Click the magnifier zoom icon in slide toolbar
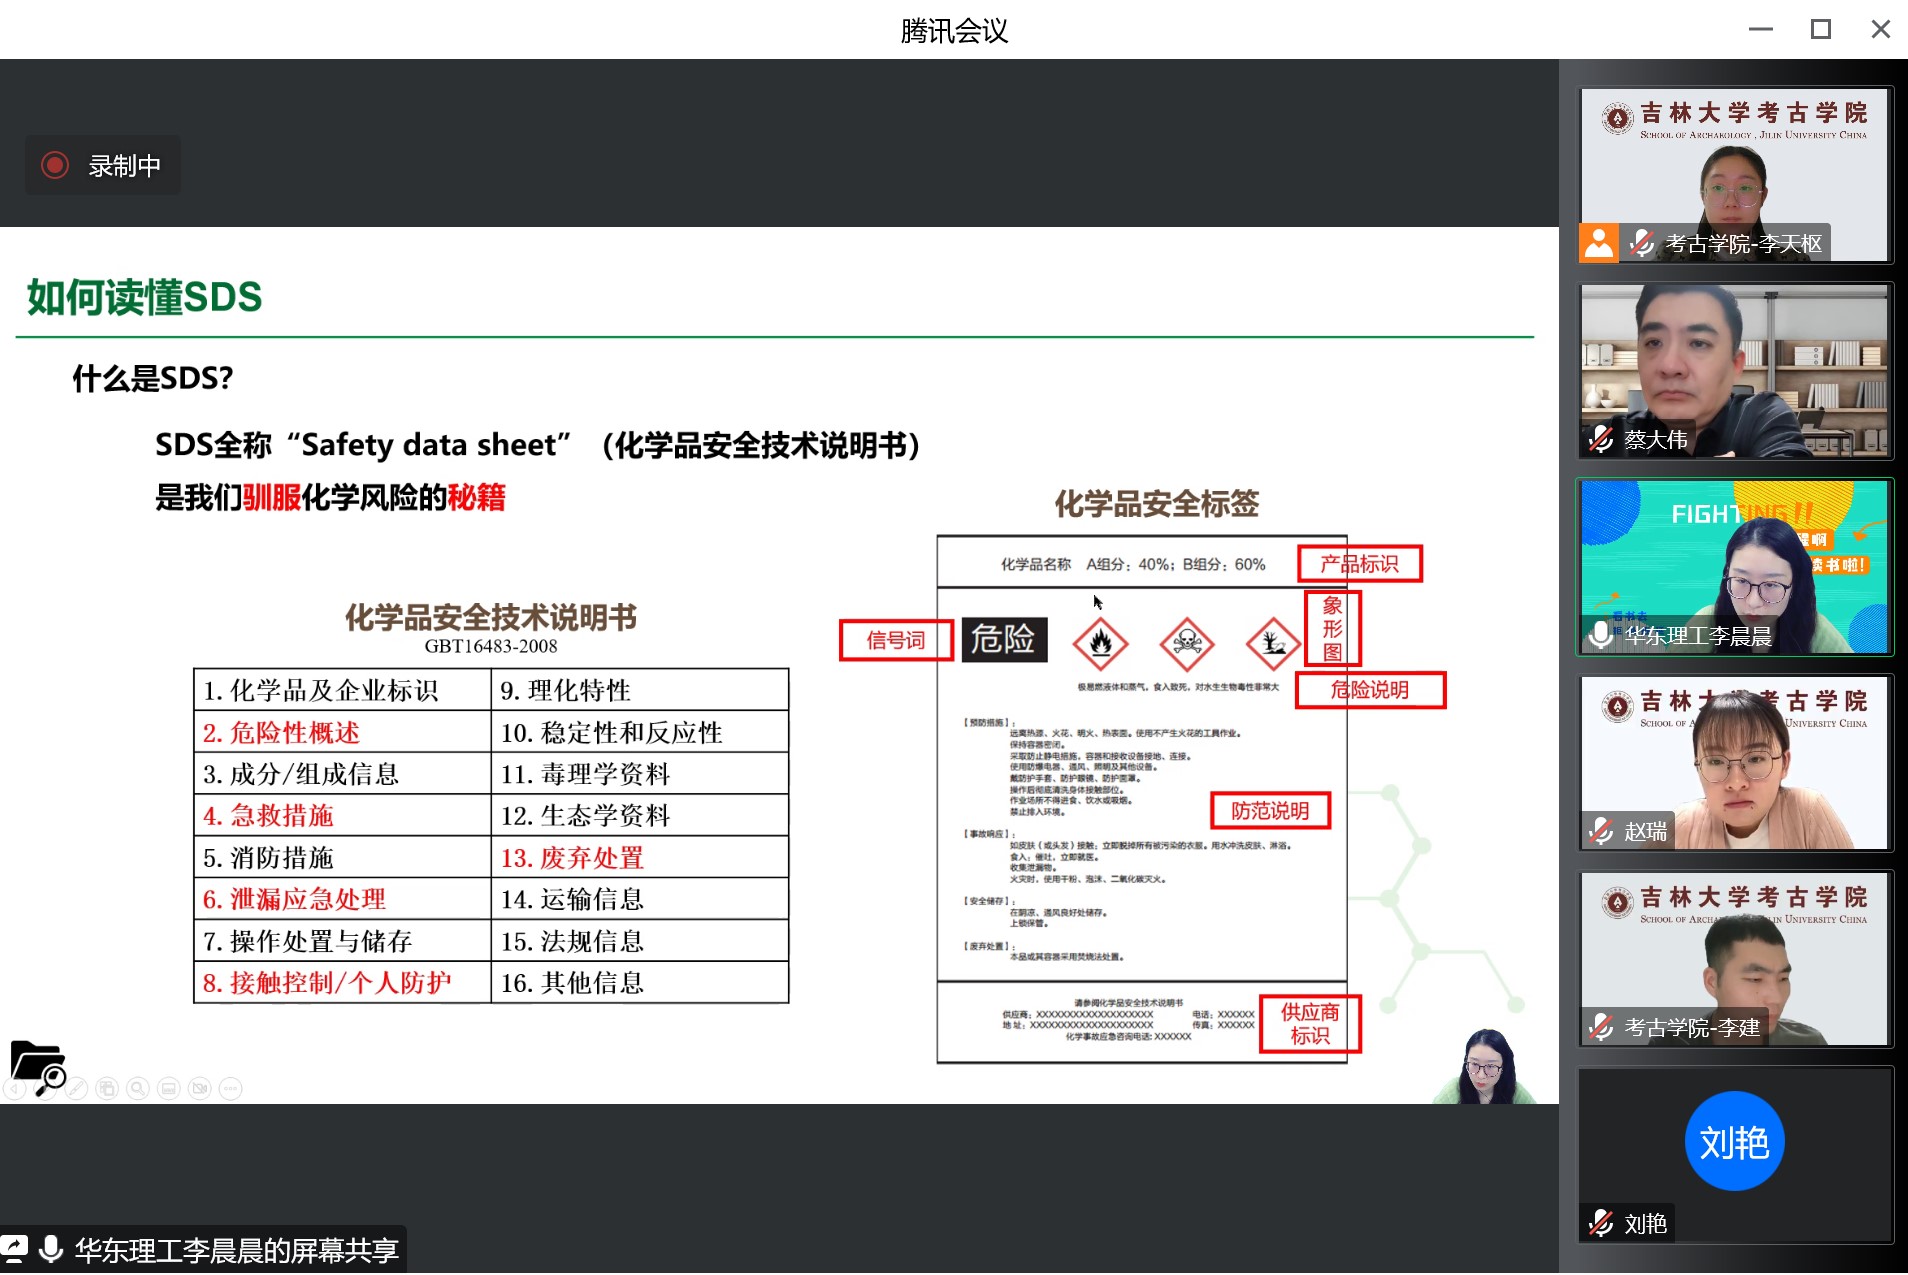This screenshot has height=1275, width=1908. pyautogui.click(x=138, y=1088)
